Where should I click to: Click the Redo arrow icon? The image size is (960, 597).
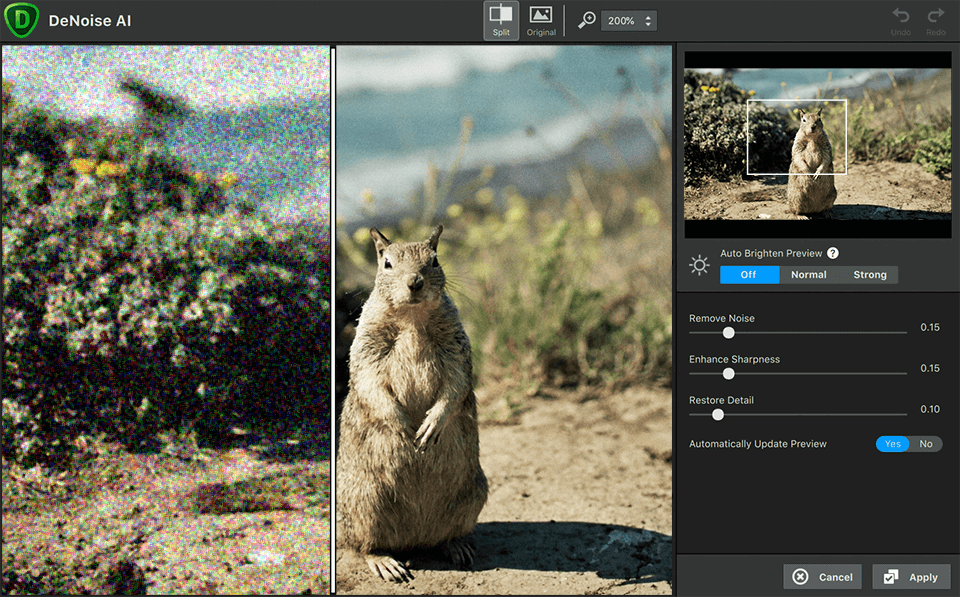(935, 17)
